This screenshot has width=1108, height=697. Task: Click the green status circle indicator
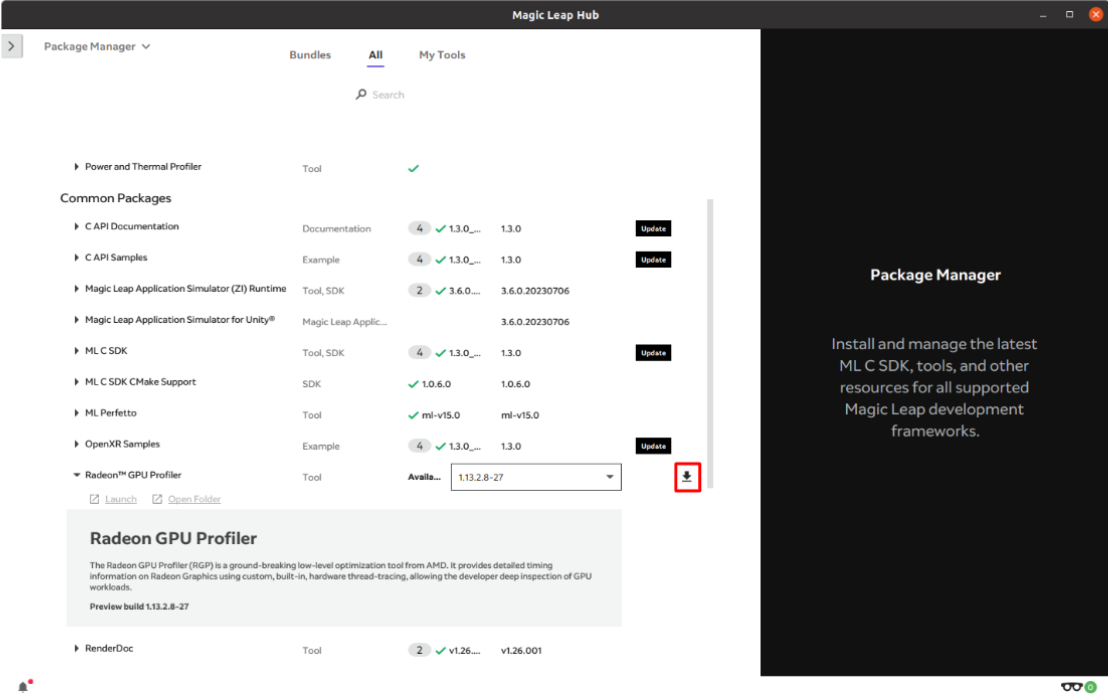(1090, 686)
